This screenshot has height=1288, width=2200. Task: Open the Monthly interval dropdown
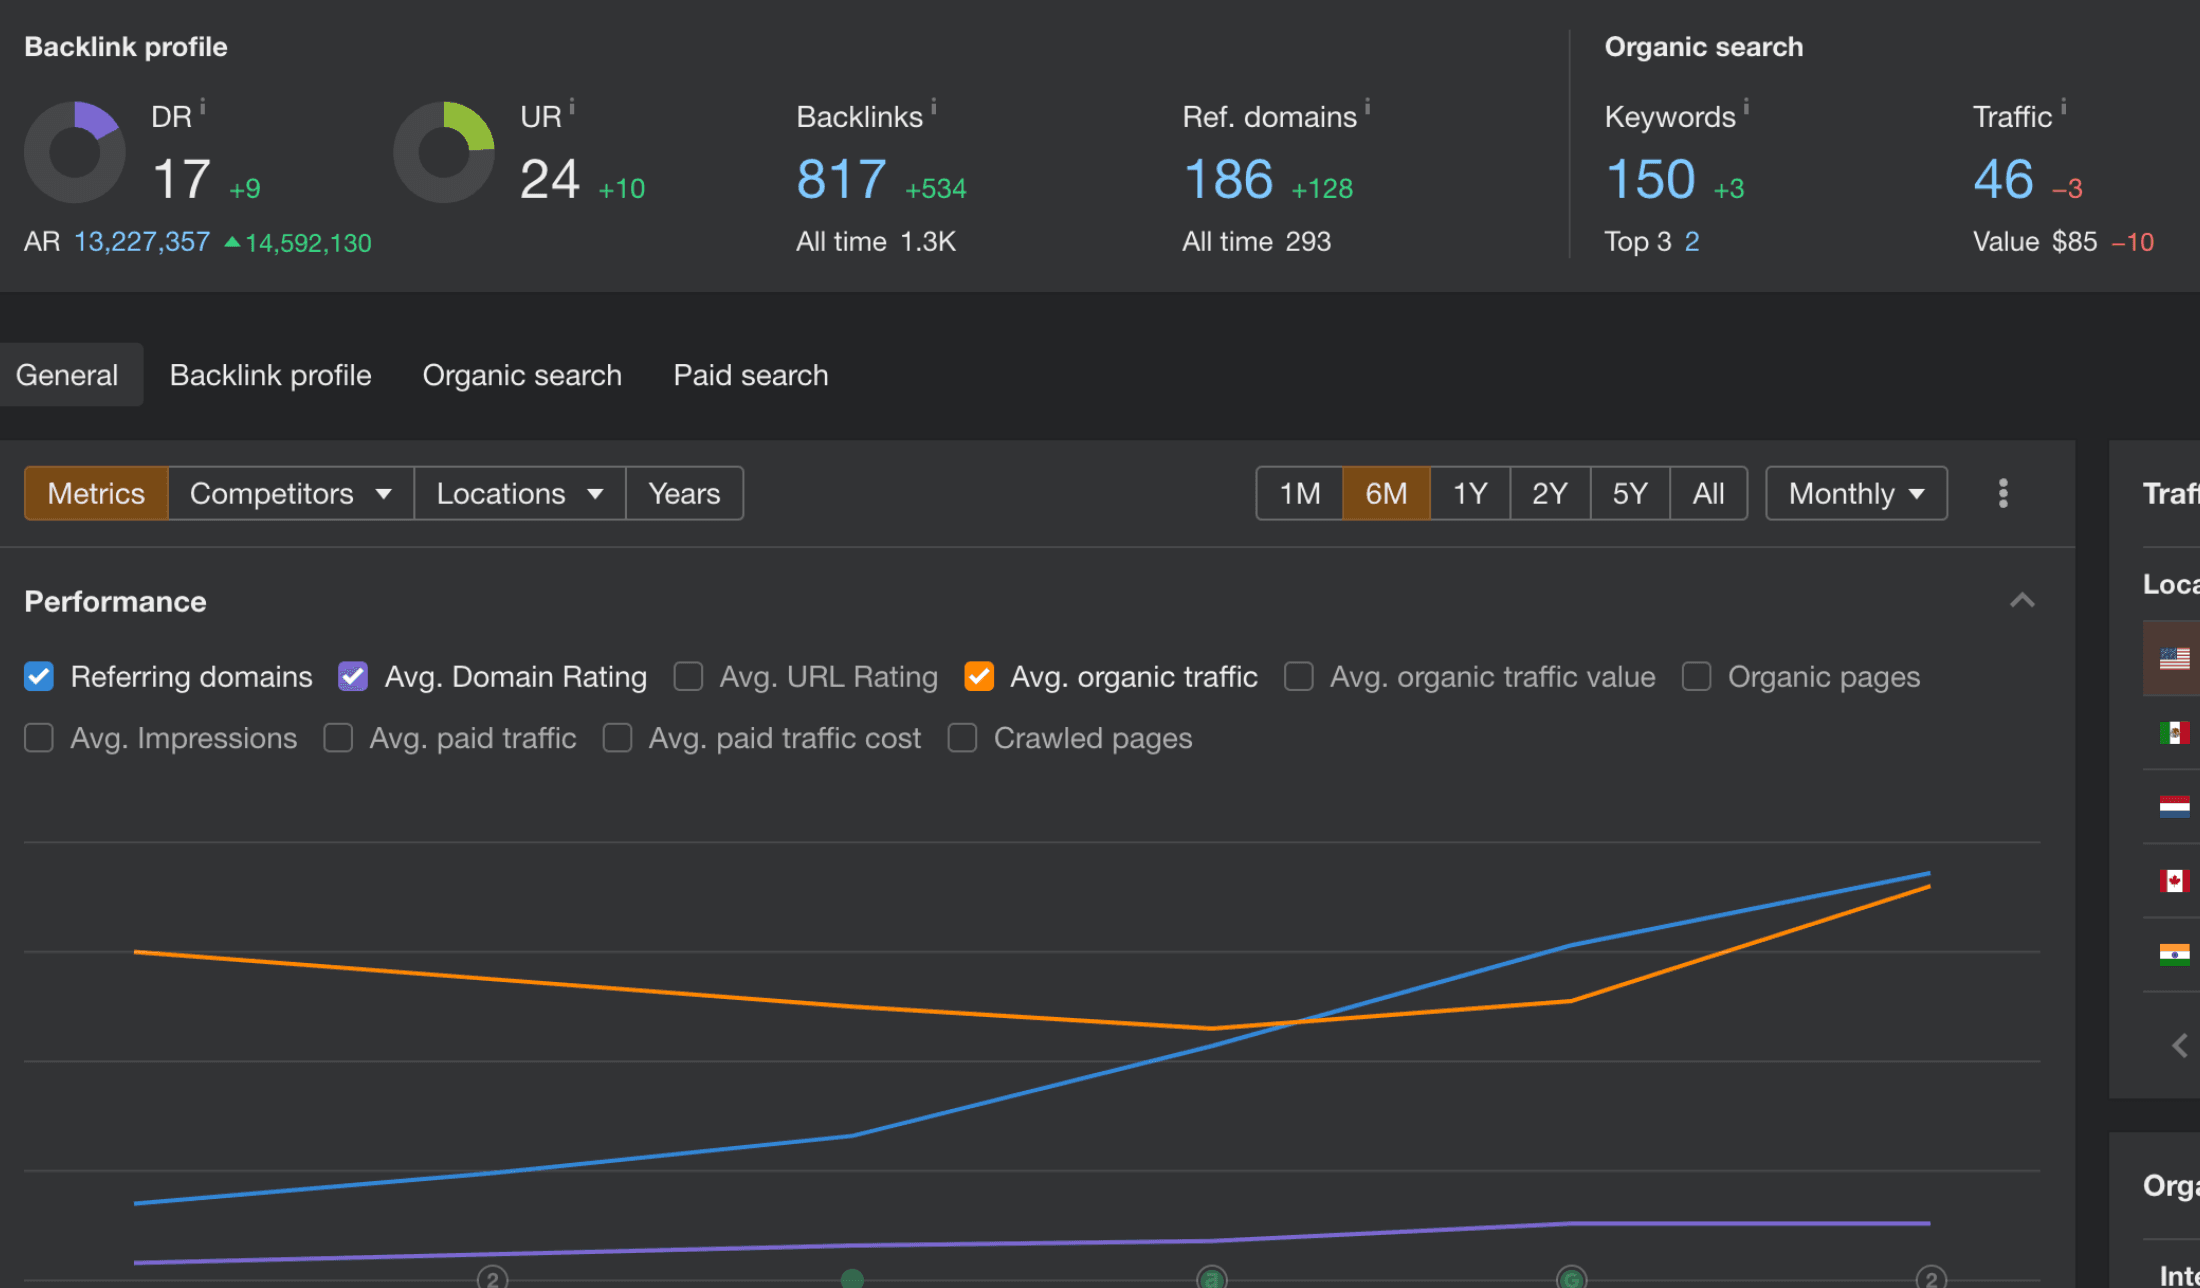point(1856,493)
